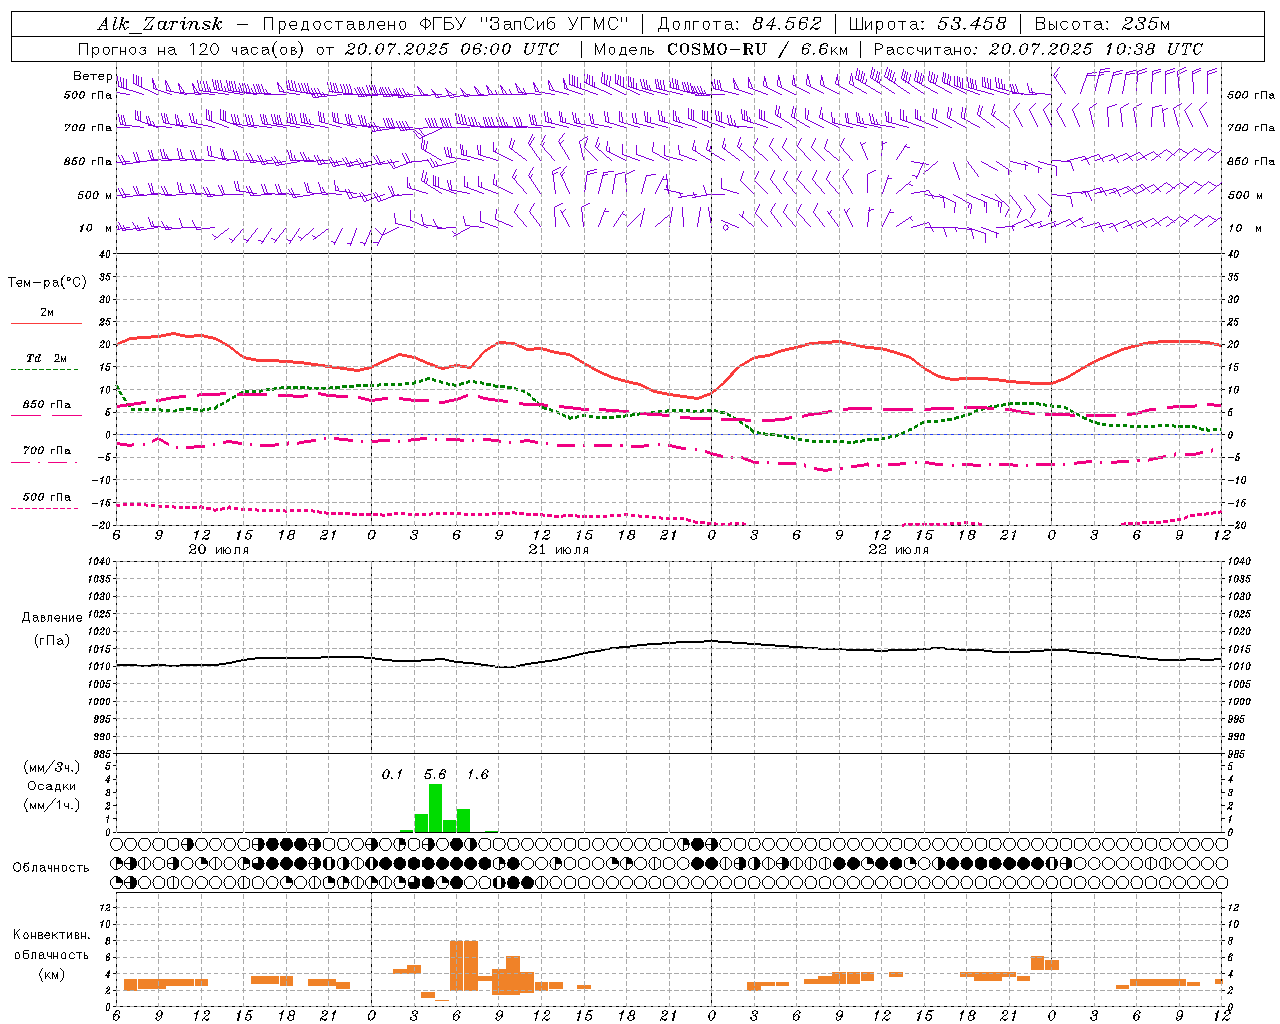Select the Рассчитано 20.07.2025 10:38 UTC timestamp
This screenshot has width=1280, height=1024.
[1038, 49]
